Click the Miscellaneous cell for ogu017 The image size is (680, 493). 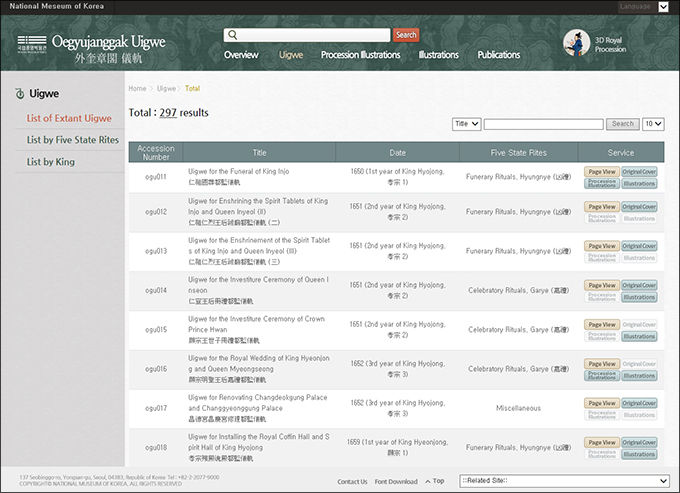(x=518, y=408)
